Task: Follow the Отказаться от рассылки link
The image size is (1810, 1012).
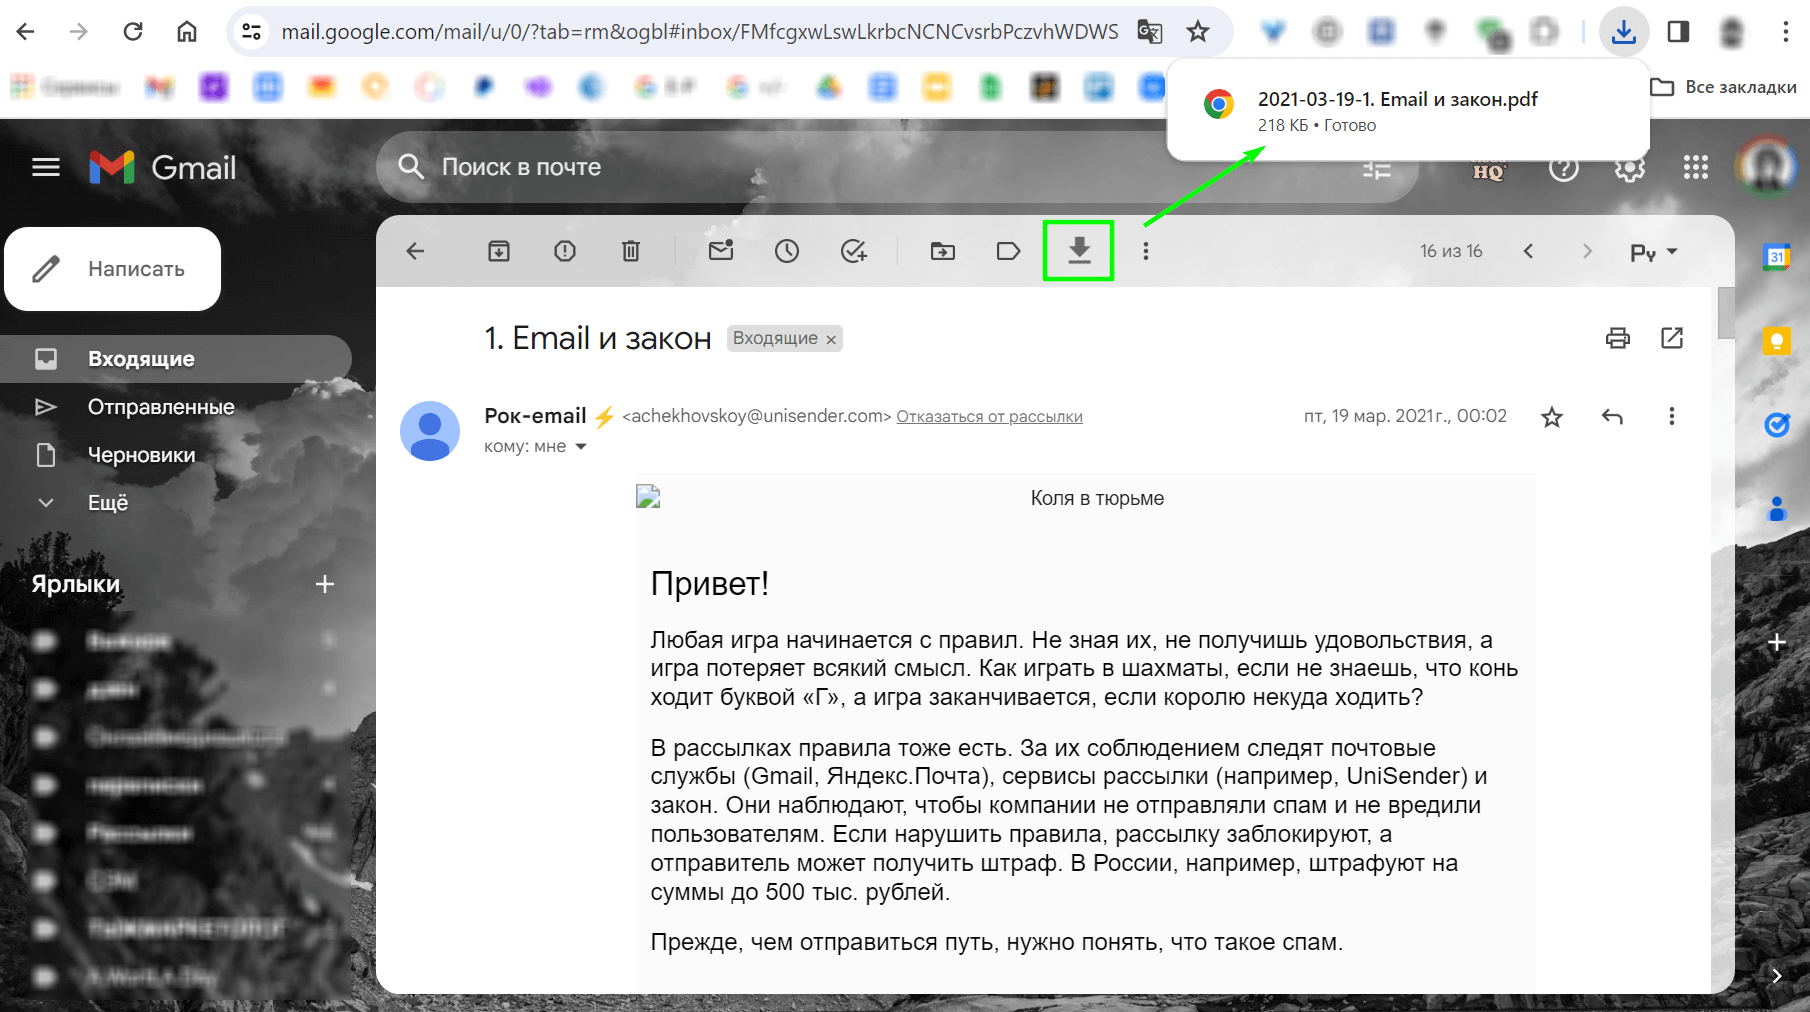Action: tap(989, 417)
